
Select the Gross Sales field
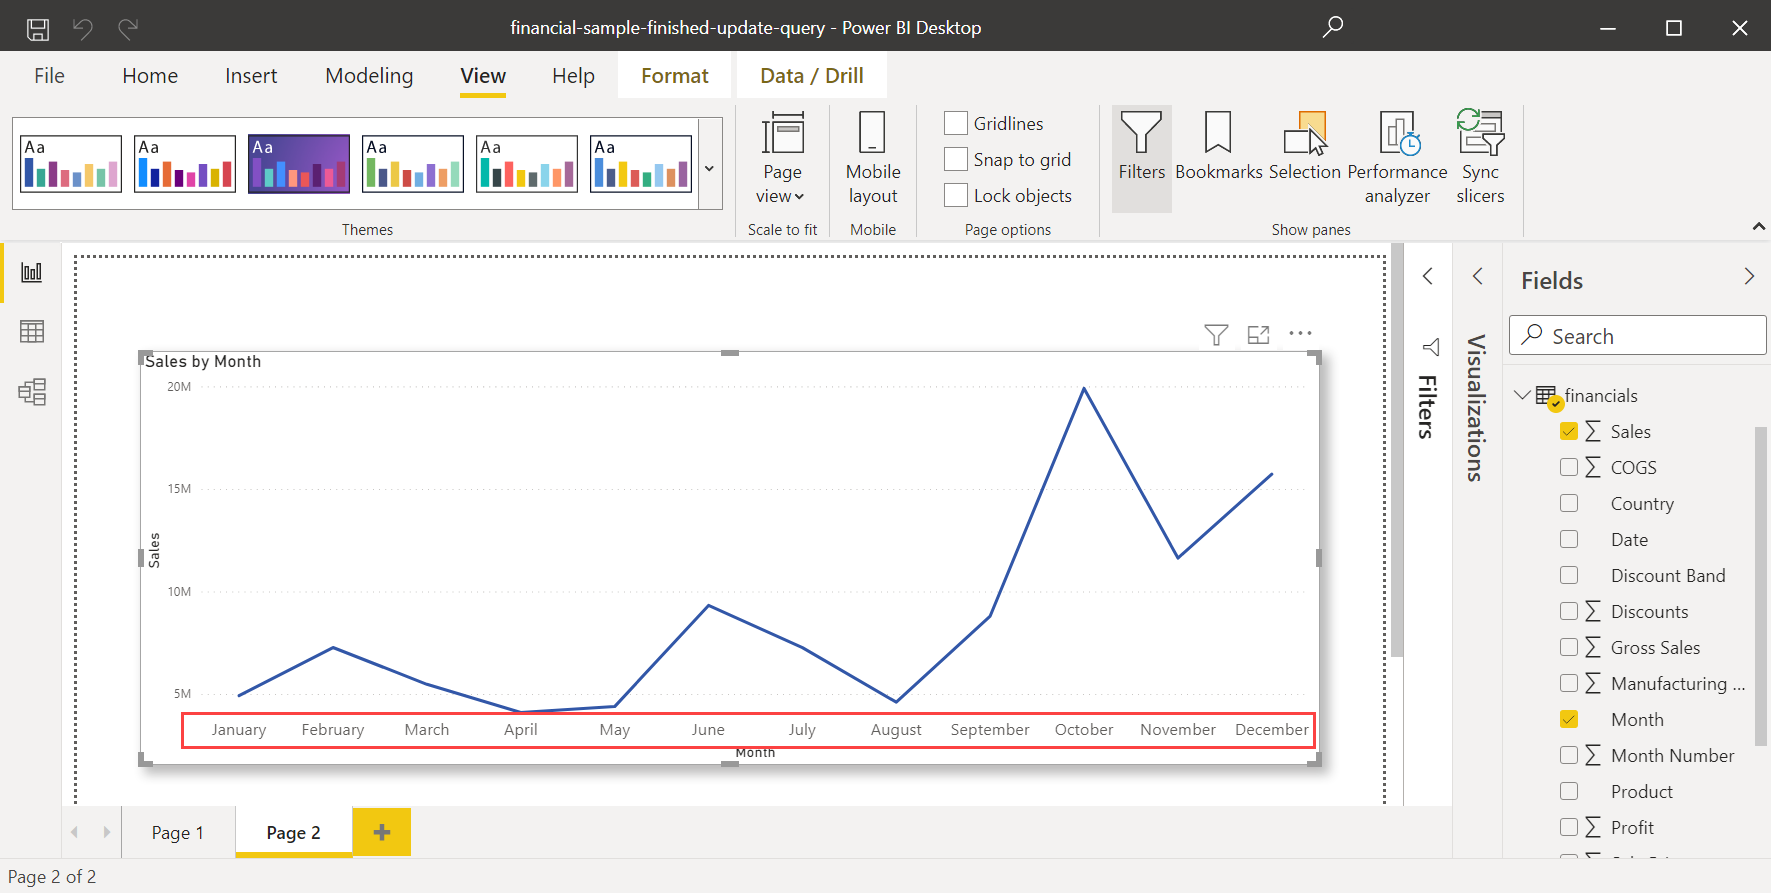[1655, 647]
